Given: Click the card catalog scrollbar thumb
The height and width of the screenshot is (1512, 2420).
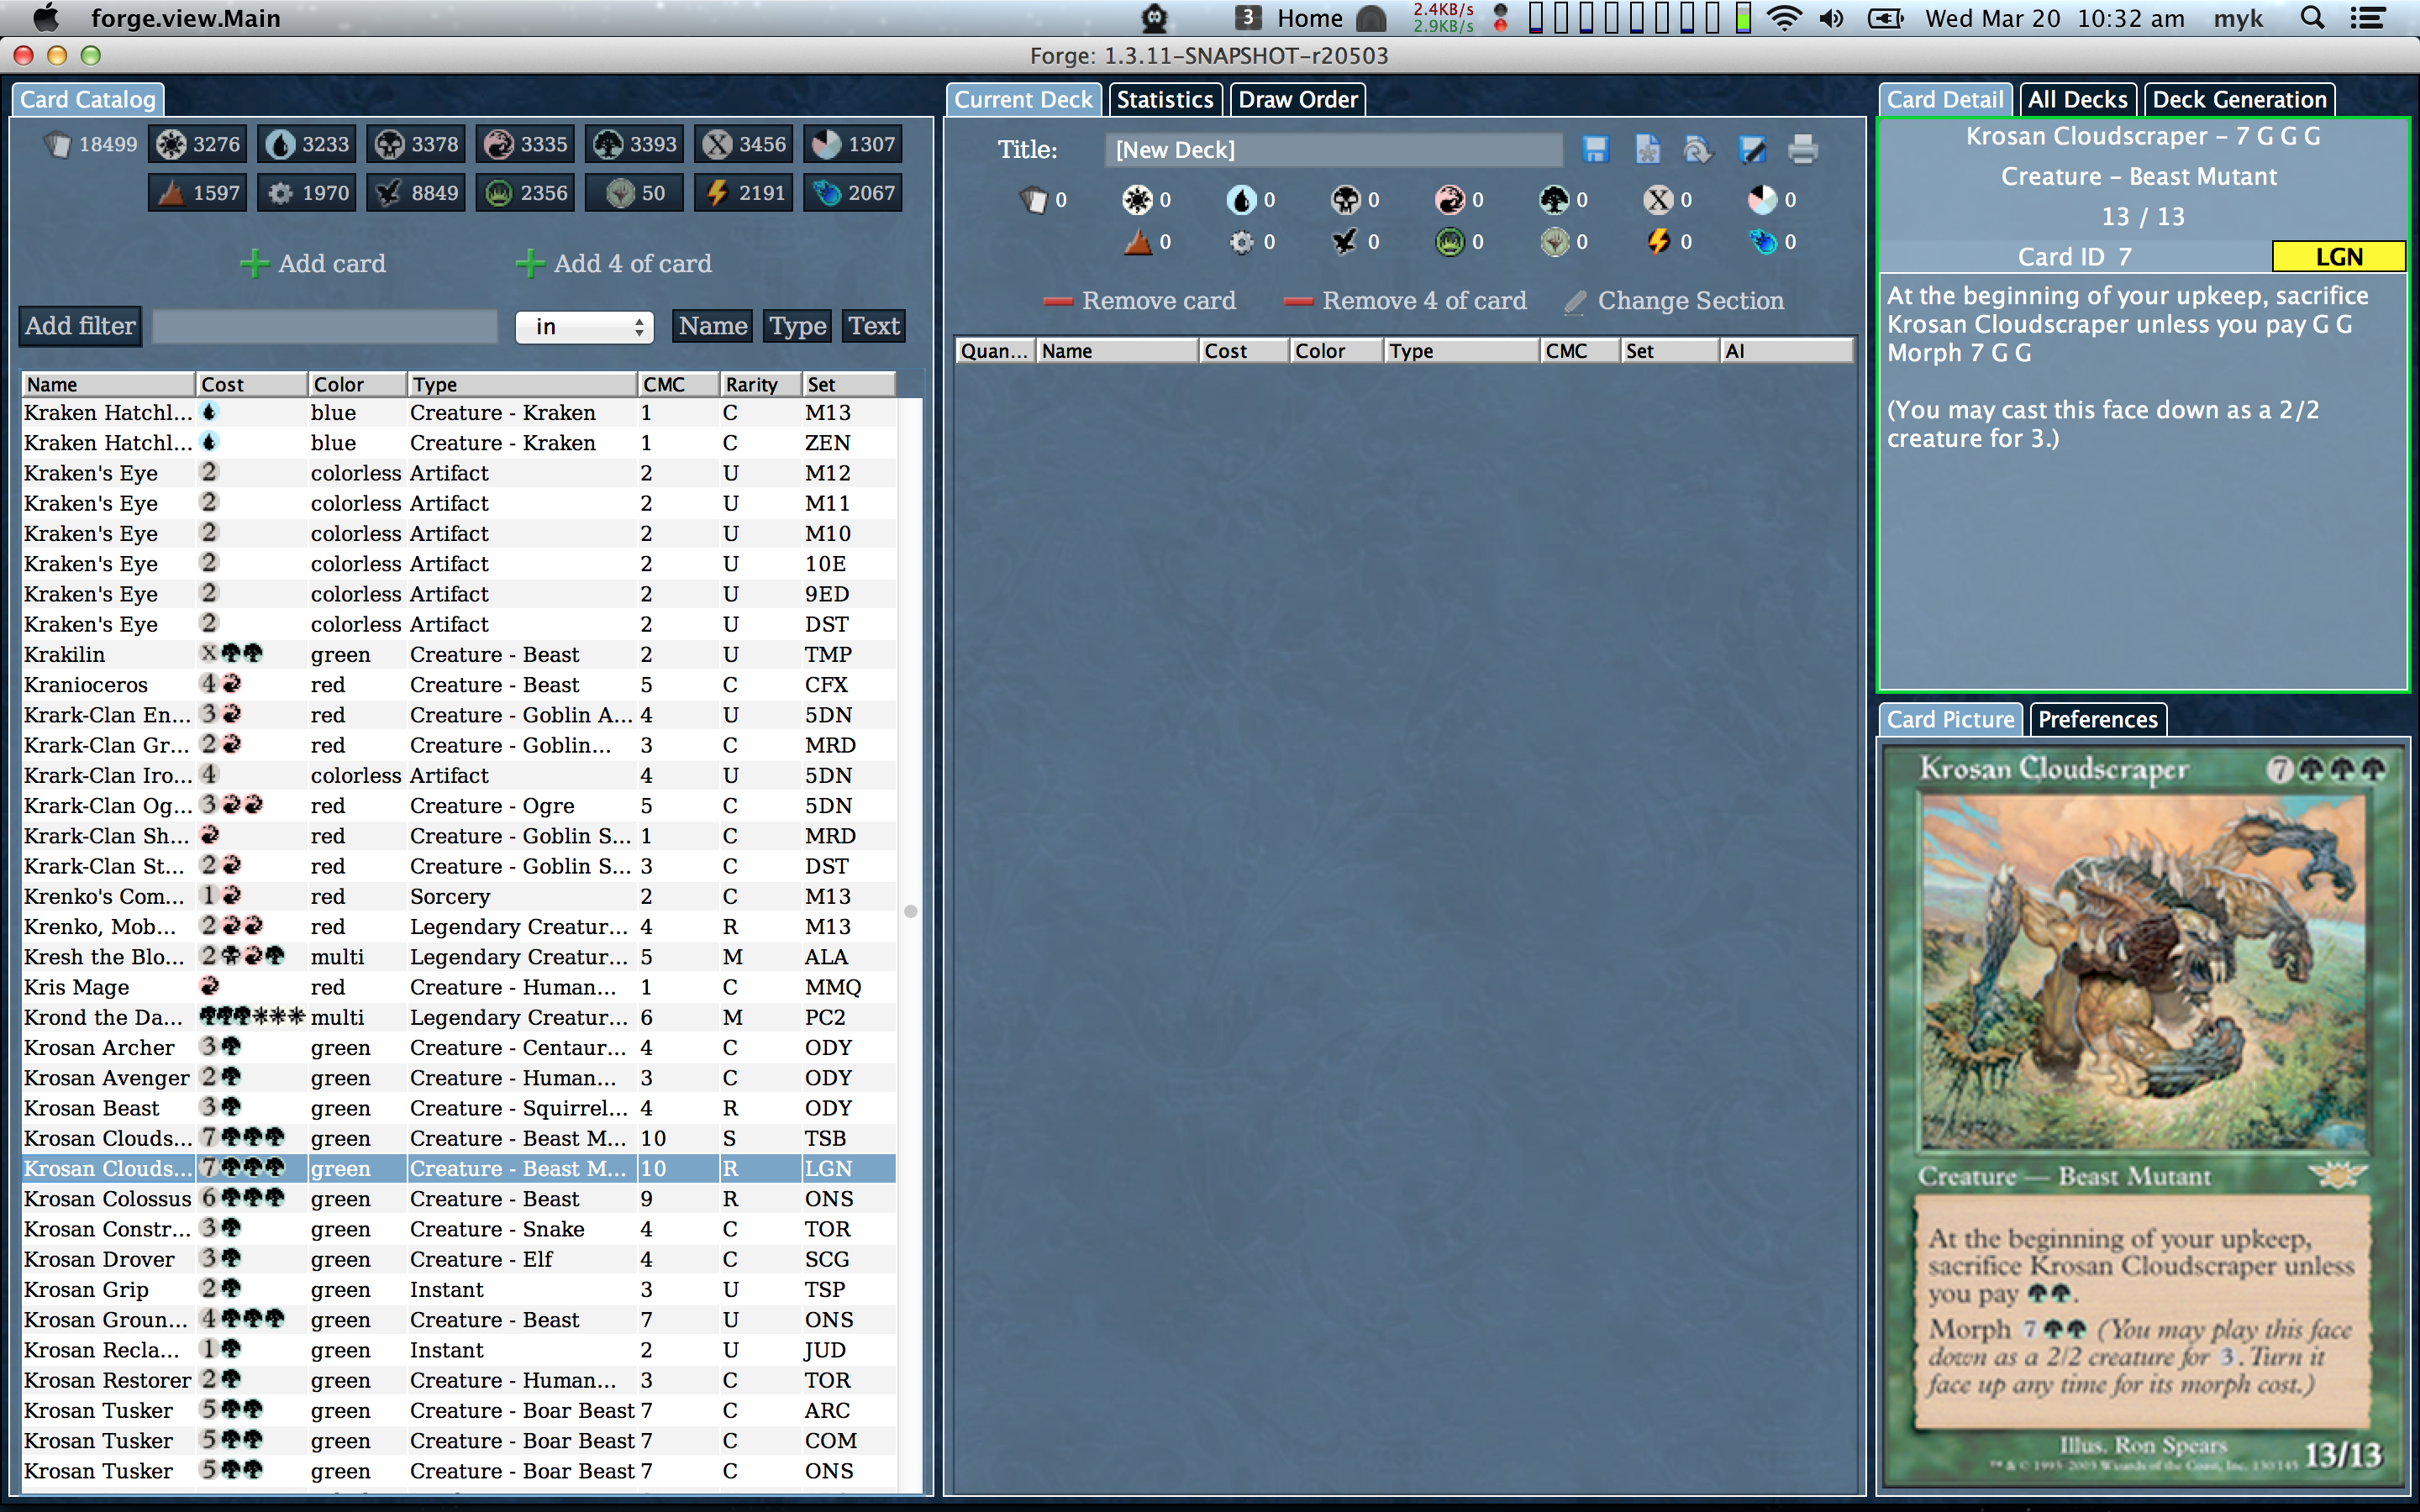Looking at the screenshot, I should [910, 911].
